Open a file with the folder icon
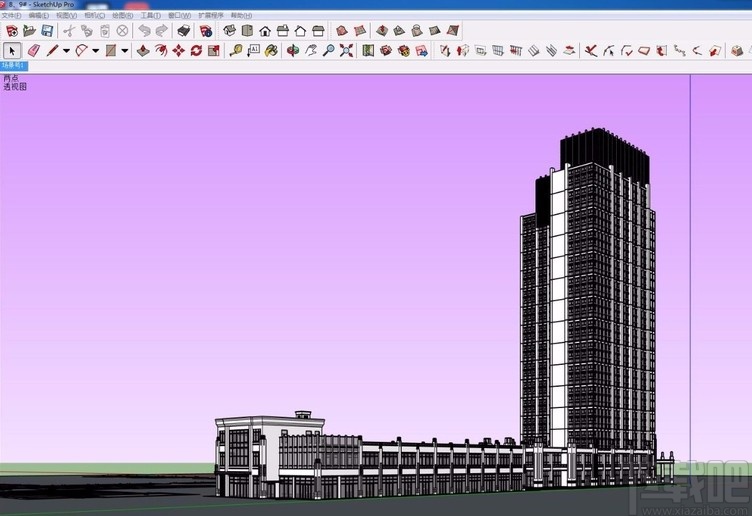752x516 pixels. (29, 31)
